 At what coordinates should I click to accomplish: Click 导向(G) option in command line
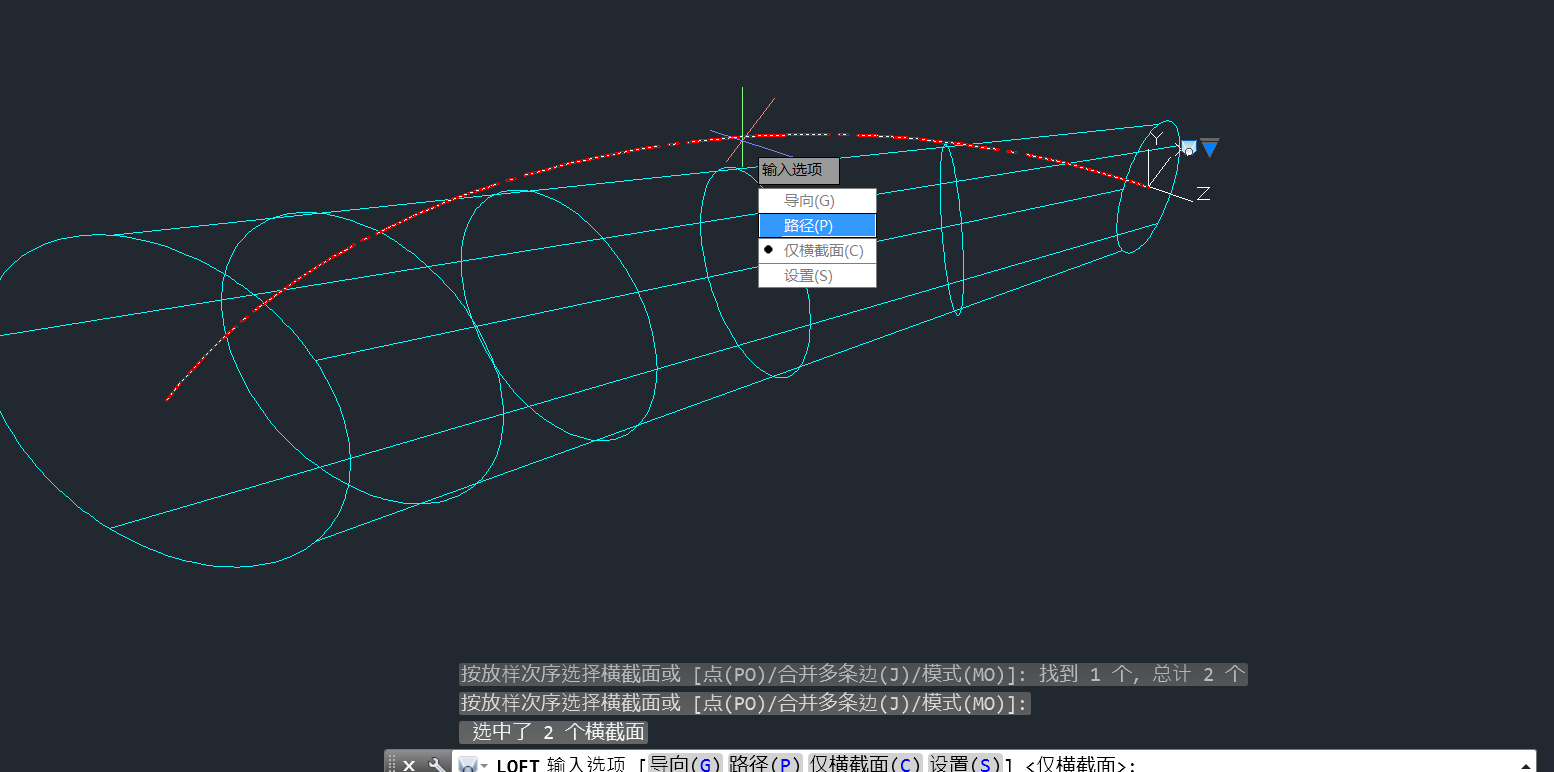point(685,764)
